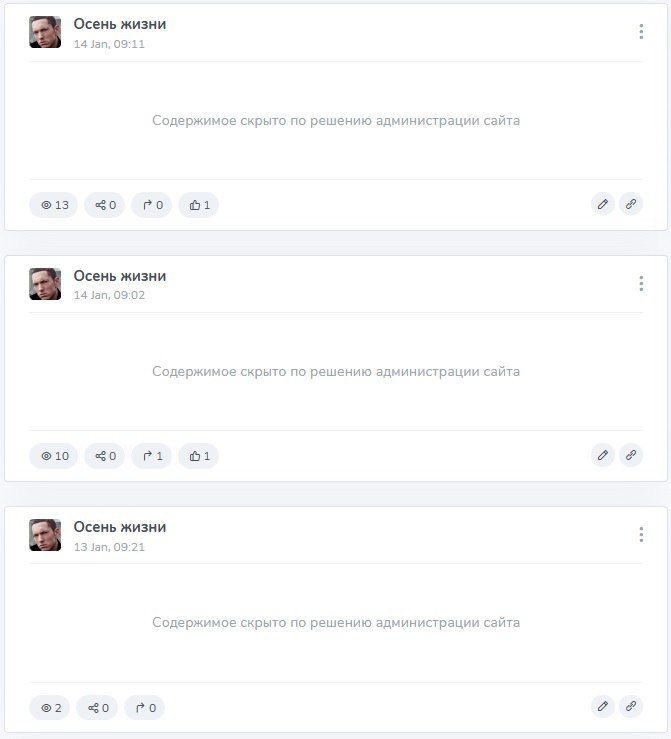Open three-dot menu on 14 Jan 09:02 post
This screenshot has width=671, height=739.
tap(641, 283)
